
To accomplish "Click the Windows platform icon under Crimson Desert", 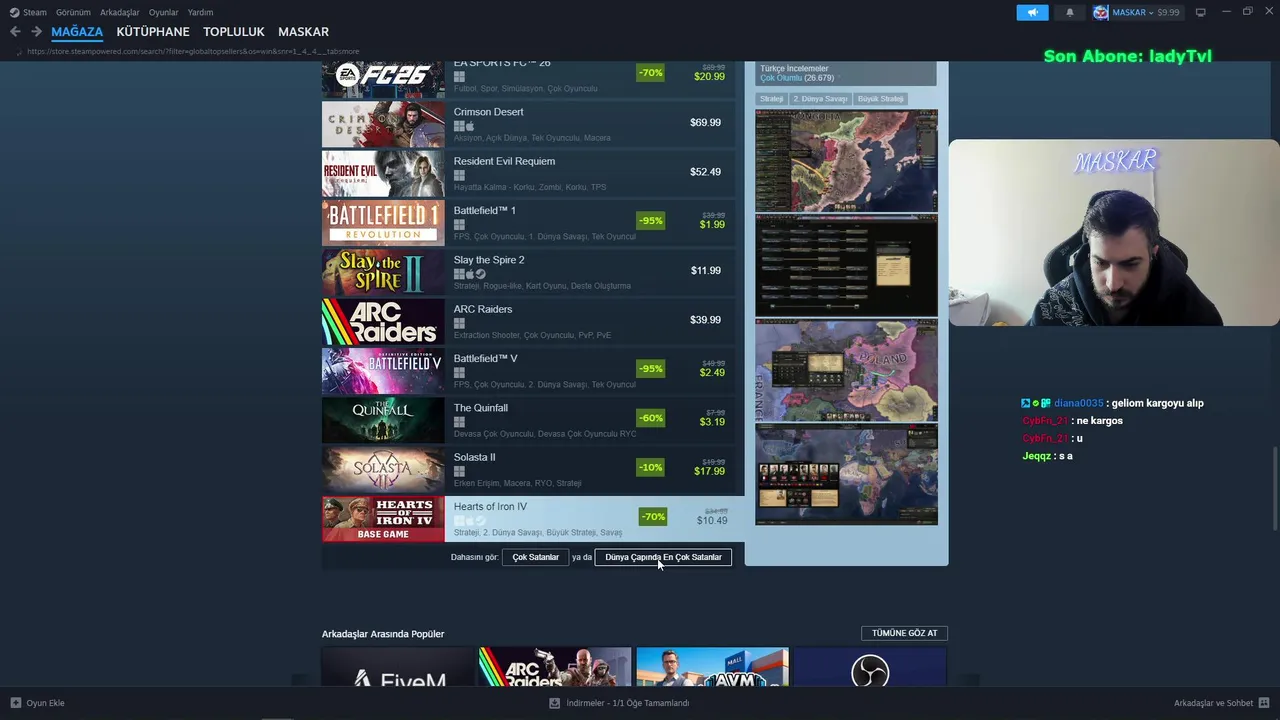I will coord(459,126).
